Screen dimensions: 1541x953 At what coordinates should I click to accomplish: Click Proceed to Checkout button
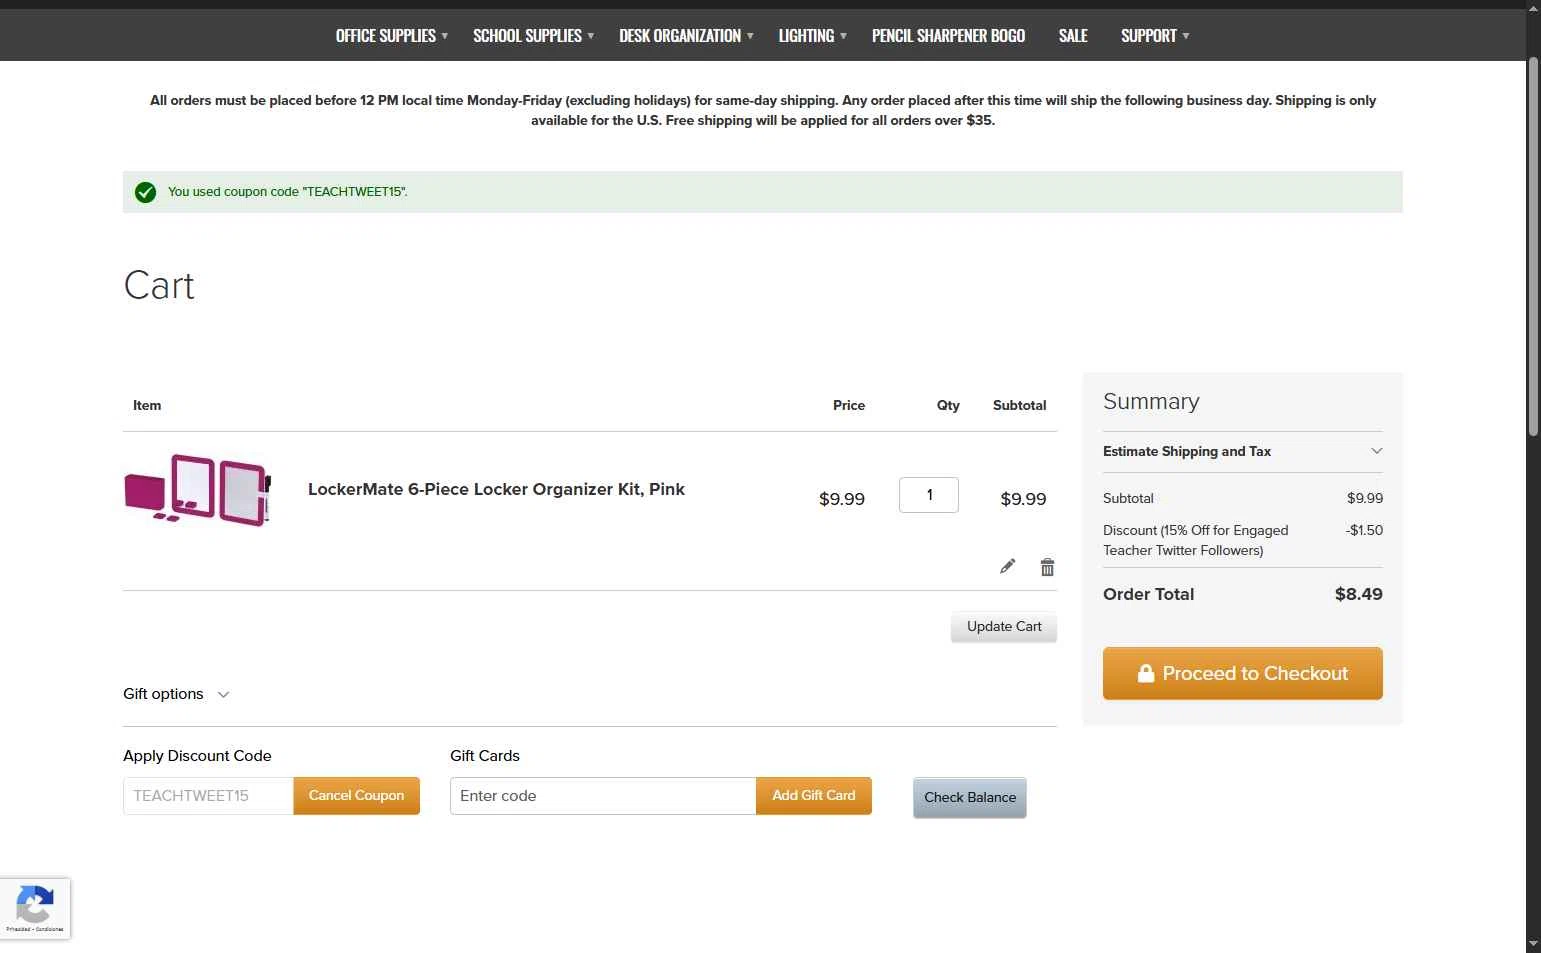click(x=1242, y=673)
